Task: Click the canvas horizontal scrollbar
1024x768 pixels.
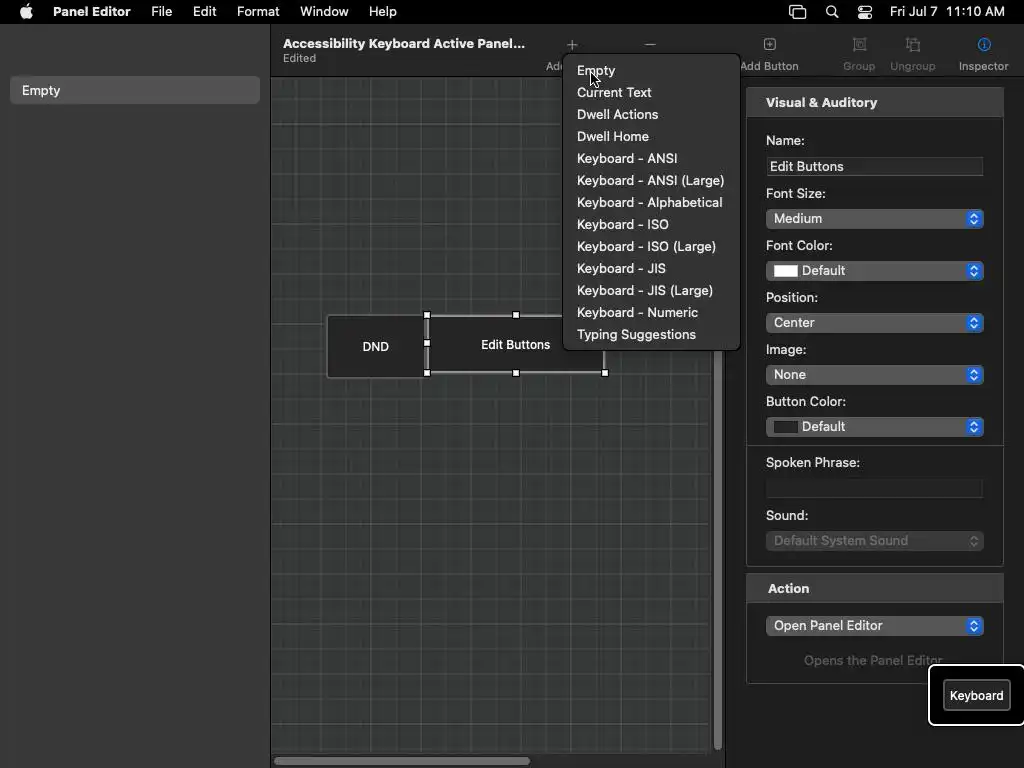Action: click(x=402, y=761)
